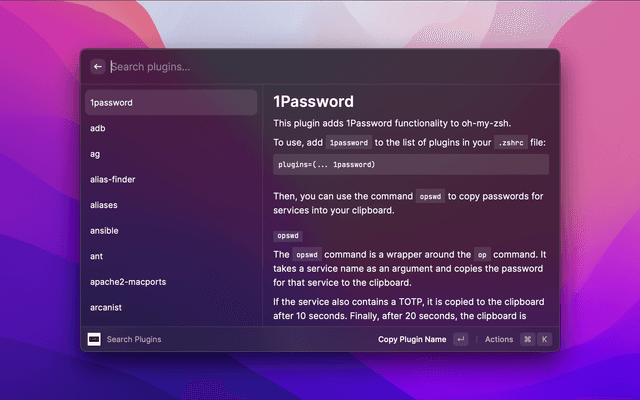The image size is (640, 400).
Task: Click the back arrow icon
Action: pos(98,67)
